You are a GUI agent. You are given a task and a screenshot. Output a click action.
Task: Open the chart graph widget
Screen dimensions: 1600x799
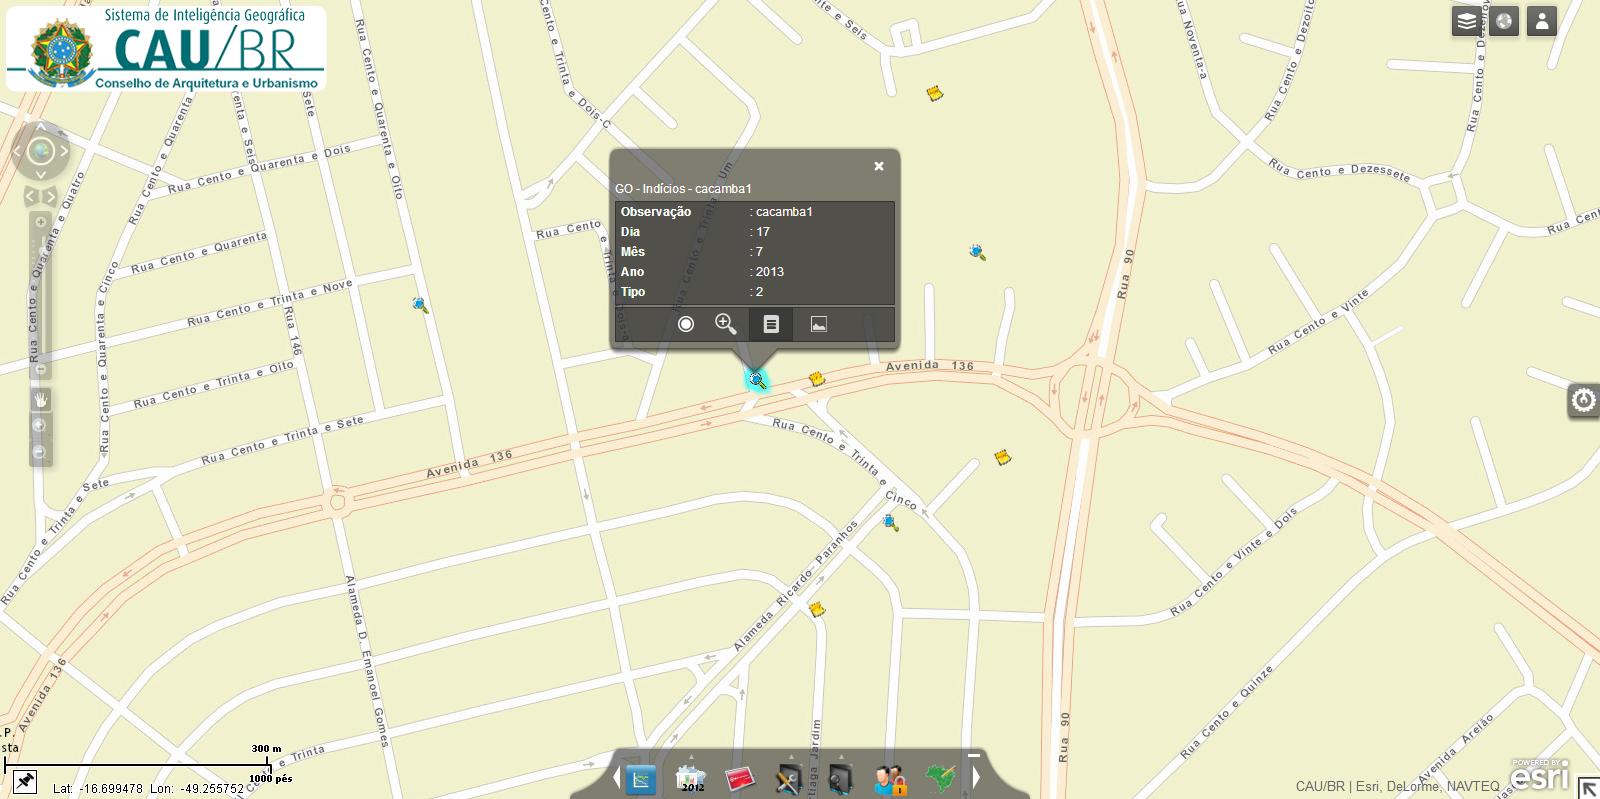[x=641, y=779]
